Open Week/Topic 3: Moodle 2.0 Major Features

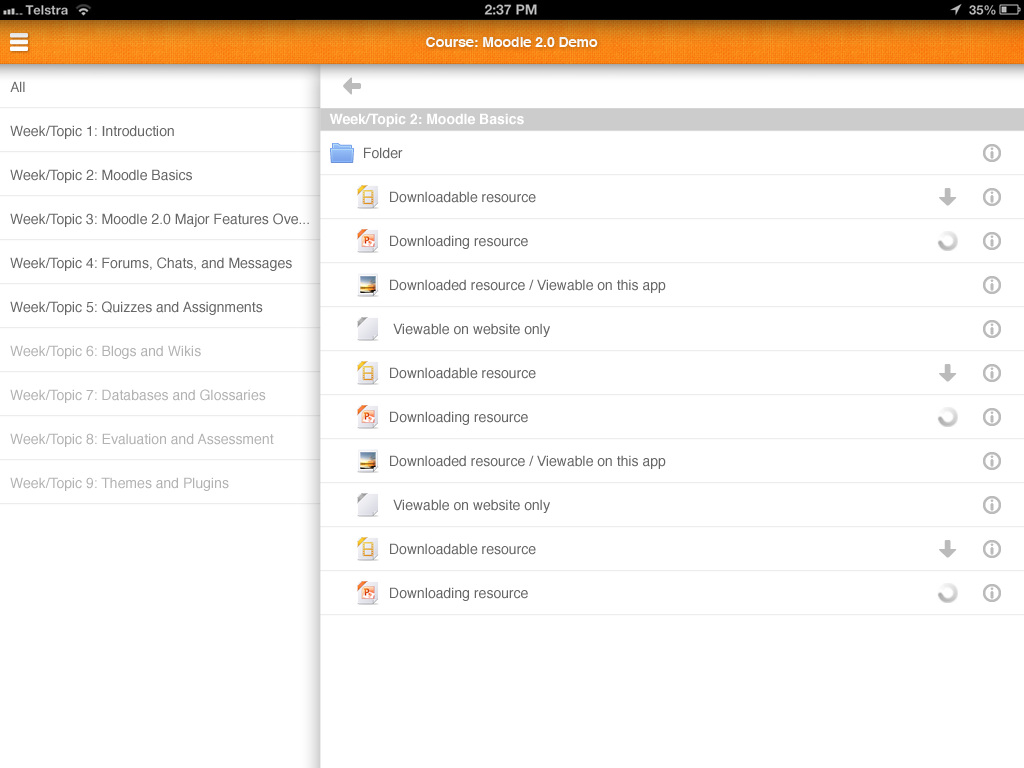159,219
